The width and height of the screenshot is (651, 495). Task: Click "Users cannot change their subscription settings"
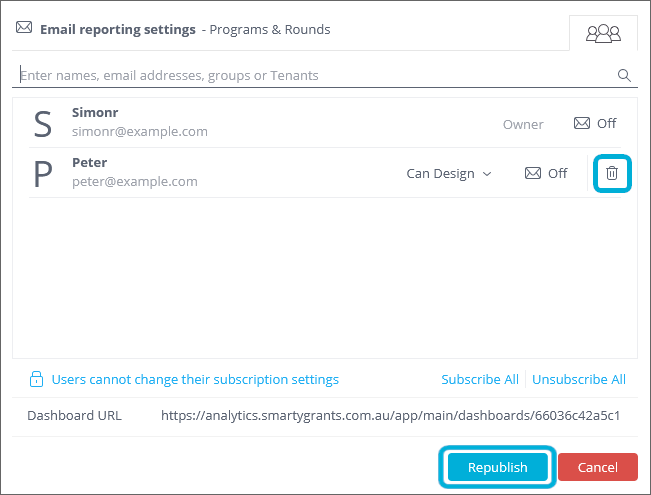(195, 380)
